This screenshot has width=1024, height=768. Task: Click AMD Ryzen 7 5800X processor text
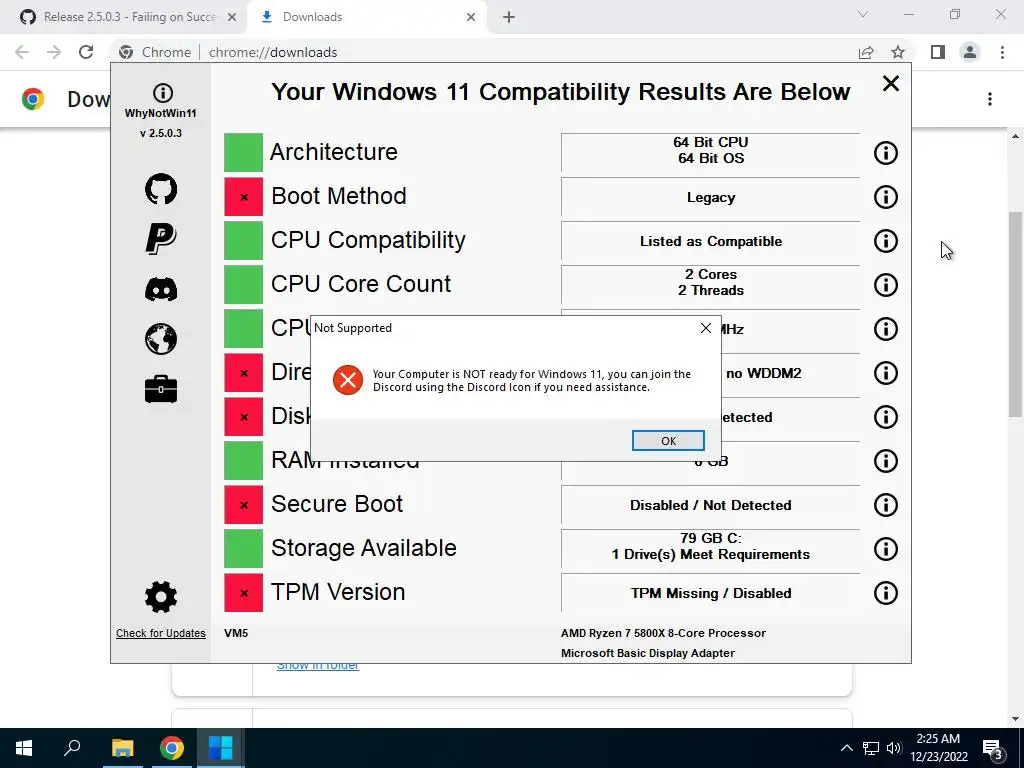coord(663,633)
